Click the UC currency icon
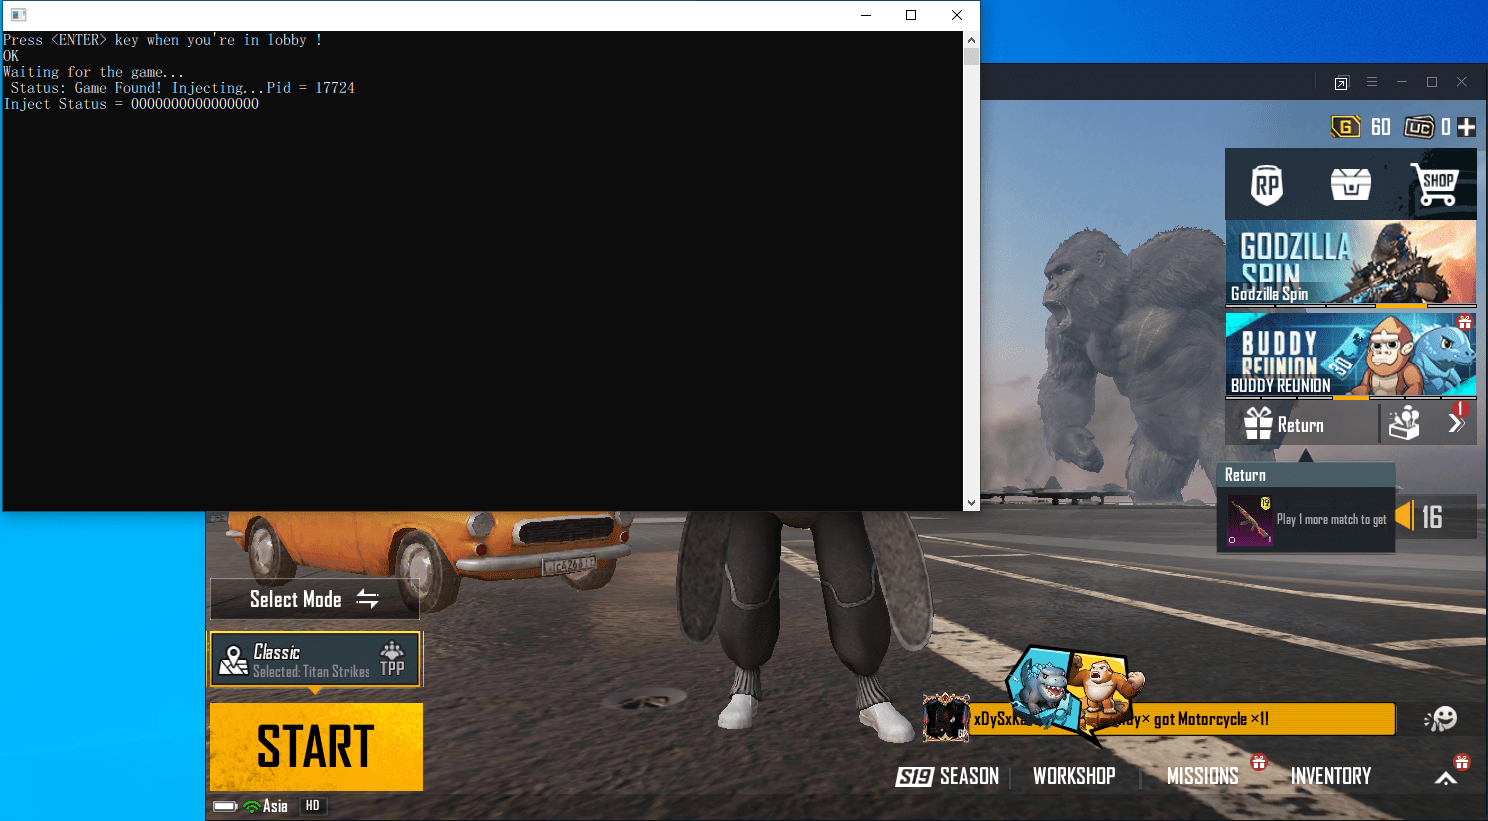 tap(1419, 127)
